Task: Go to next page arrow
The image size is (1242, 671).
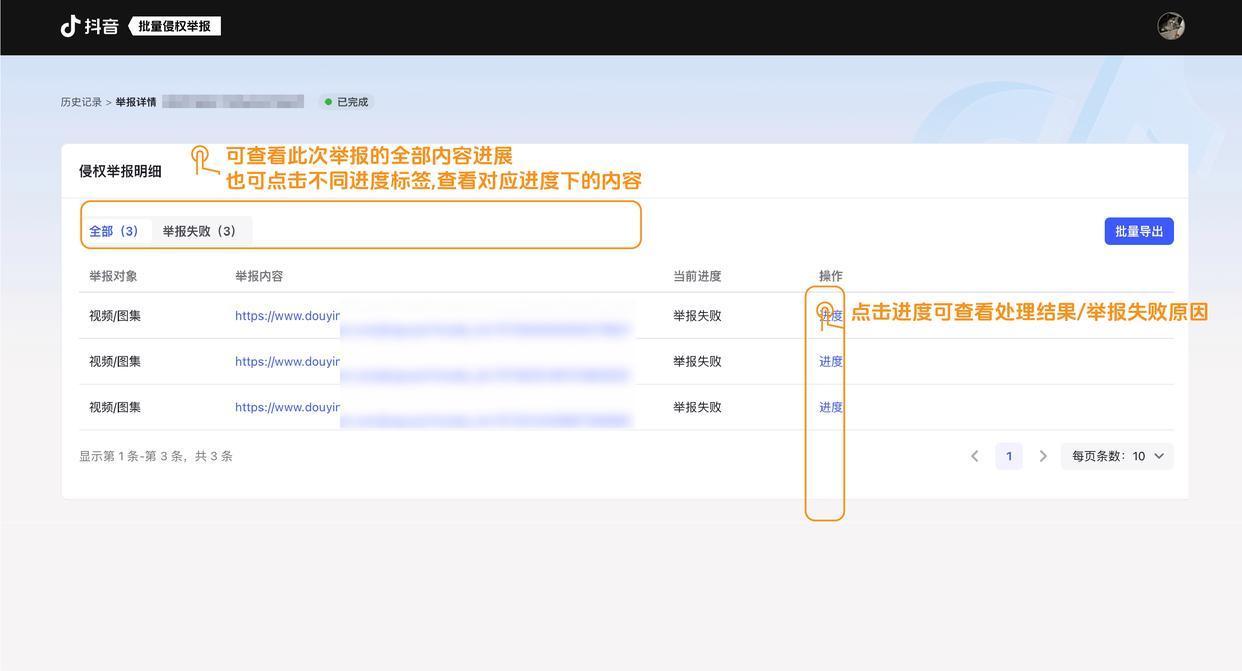Action: pyautogui.click(x=1043, y=456)
